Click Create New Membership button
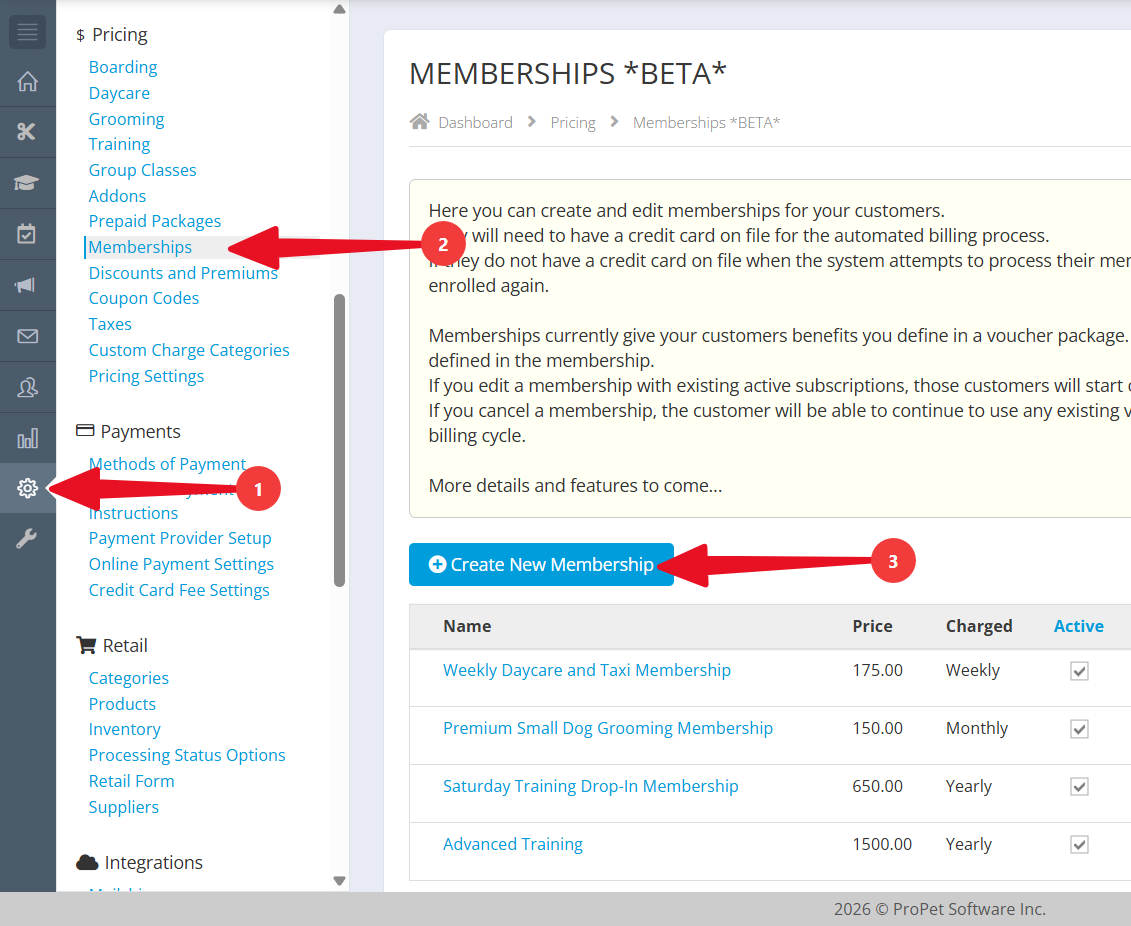Screen dimensions: 1131x926 pos(541,565)
